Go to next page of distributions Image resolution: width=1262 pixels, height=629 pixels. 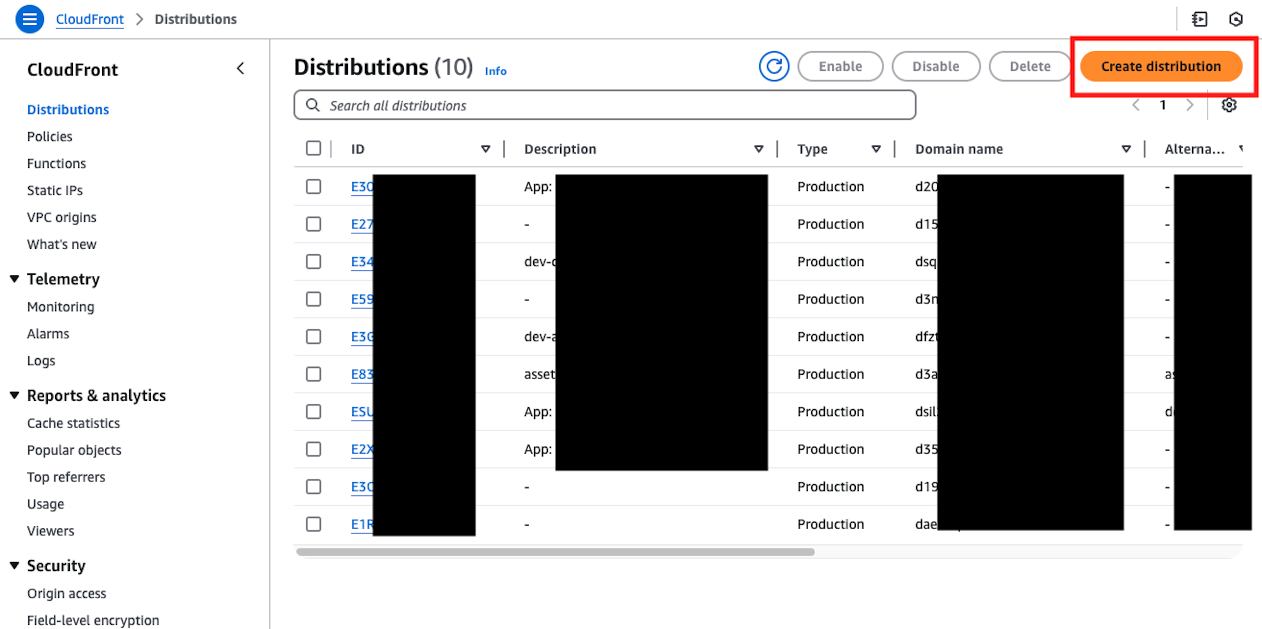coord(1189,105)
